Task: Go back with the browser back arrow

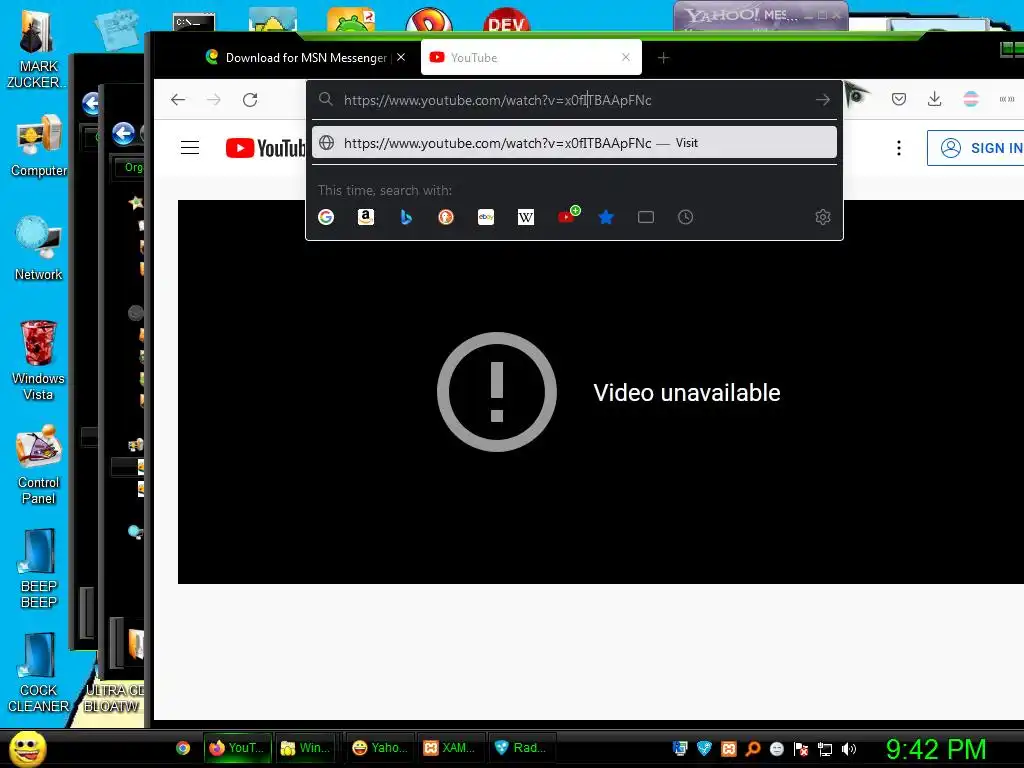Action: pos(178,100)
